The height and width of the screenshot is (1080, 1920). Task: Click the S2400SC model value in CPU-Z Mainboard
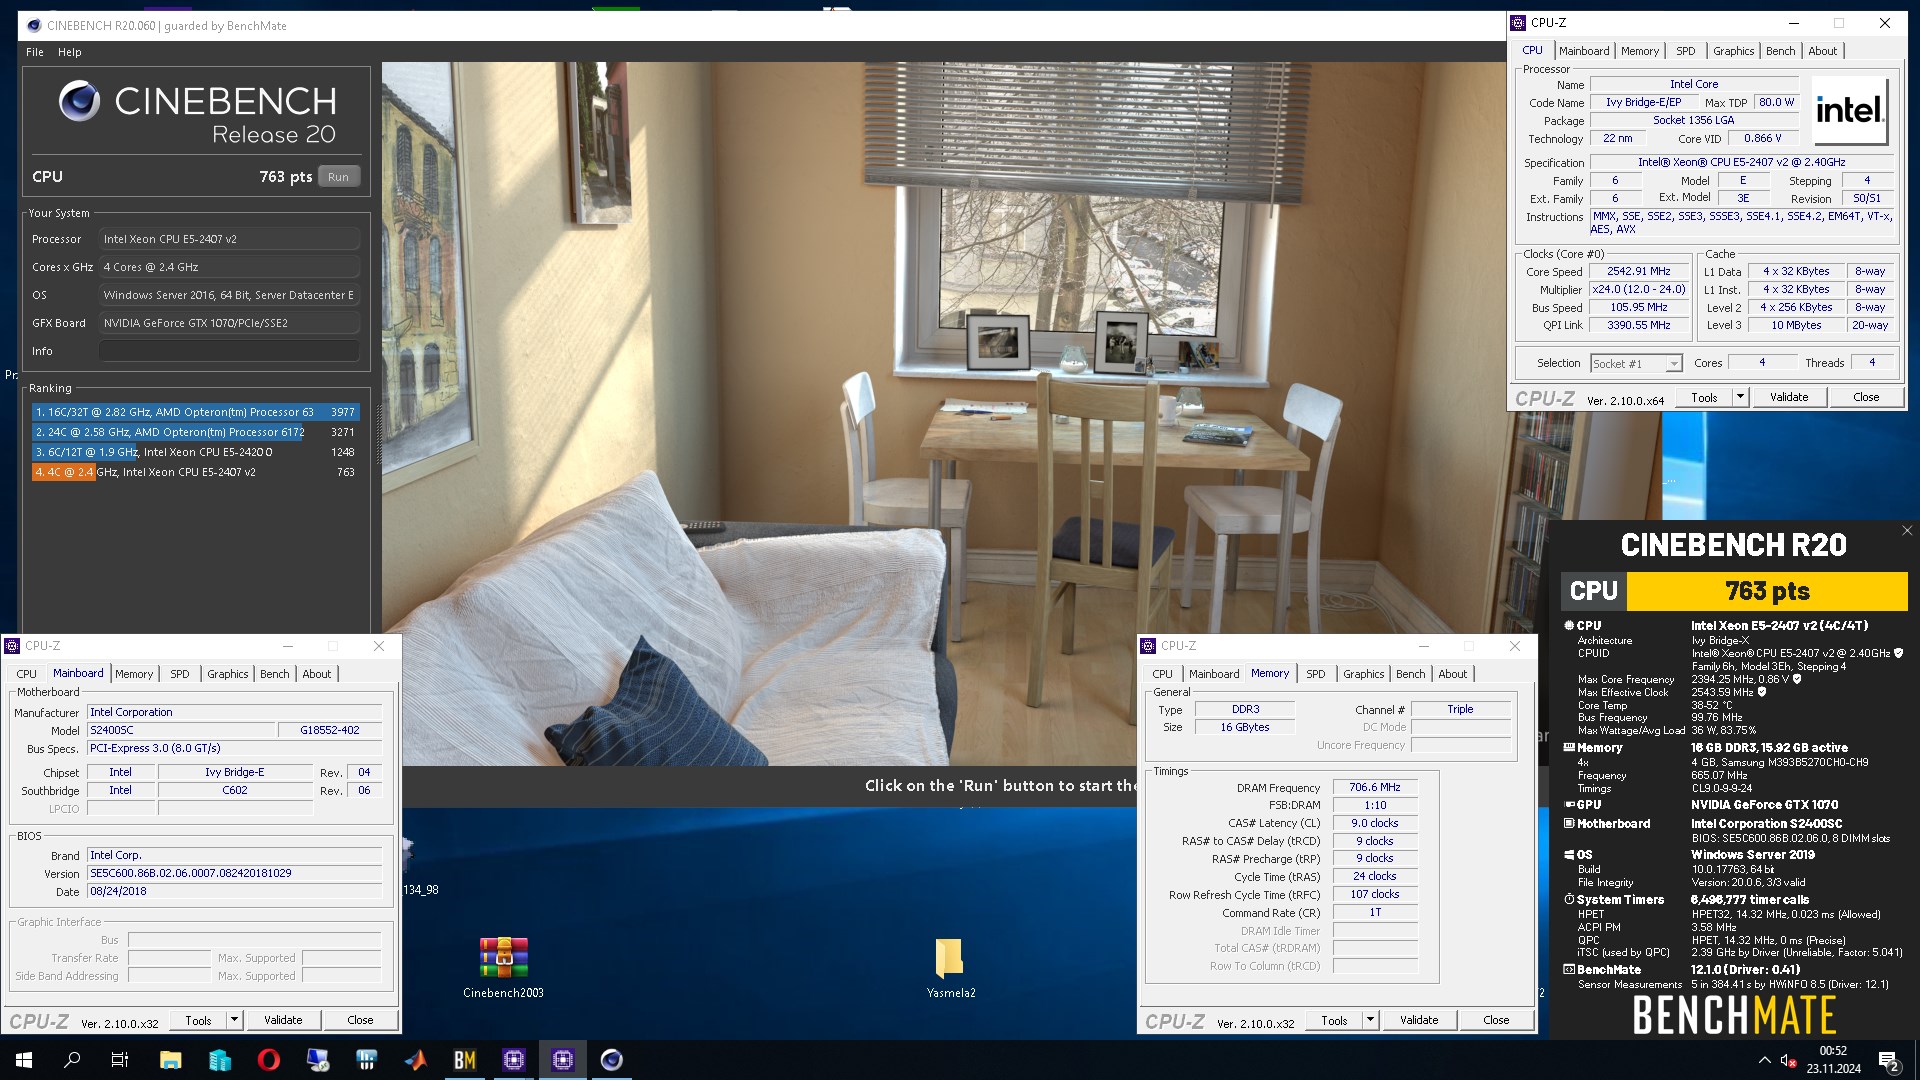180,730
